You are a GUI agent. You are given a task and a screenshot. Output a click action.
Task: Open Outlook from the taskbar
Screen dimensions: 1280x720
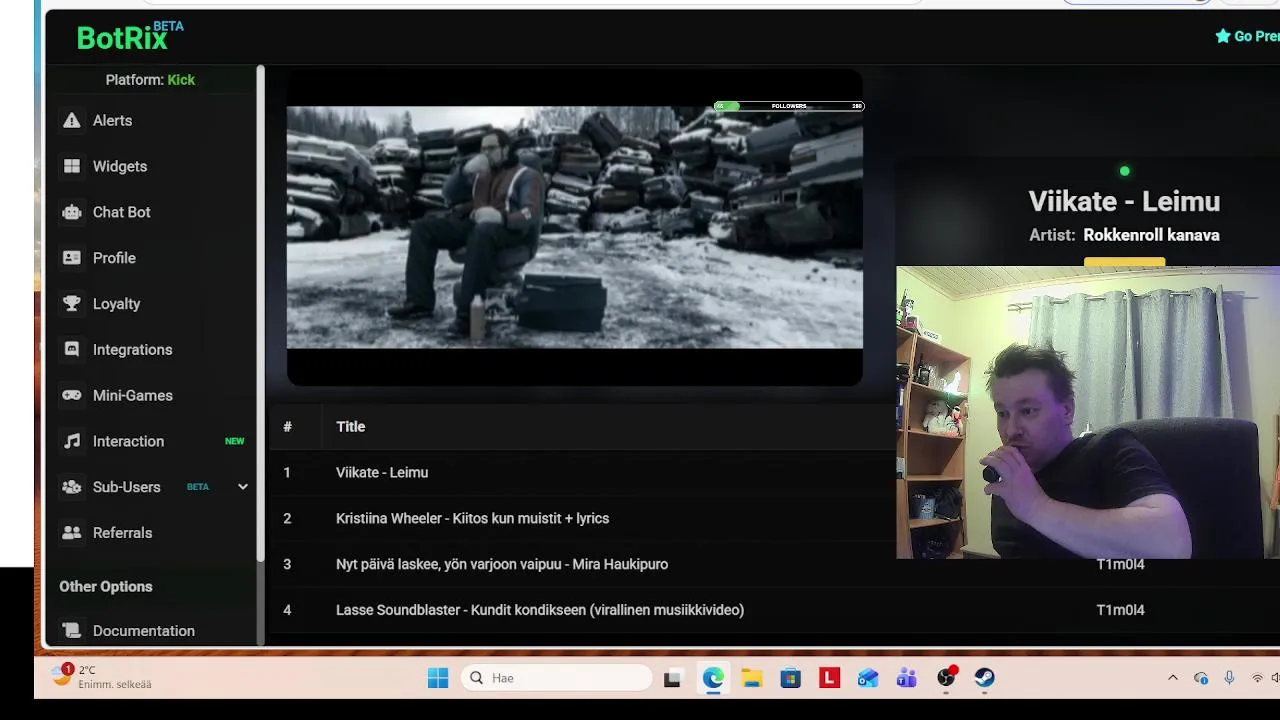[x=868, y=678]
